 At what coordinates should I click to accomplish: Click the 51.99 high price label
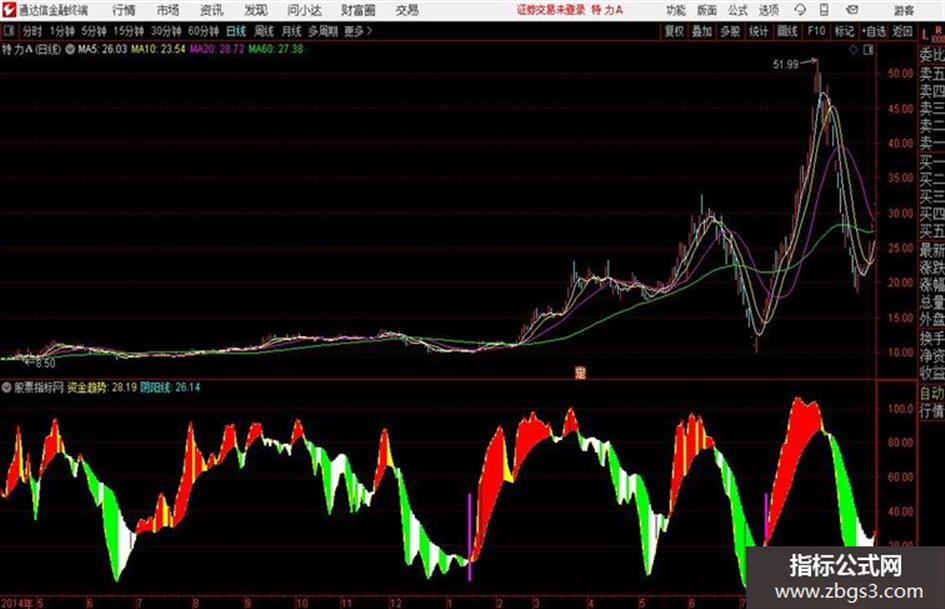pyautogui.click(x=785, y=64)
